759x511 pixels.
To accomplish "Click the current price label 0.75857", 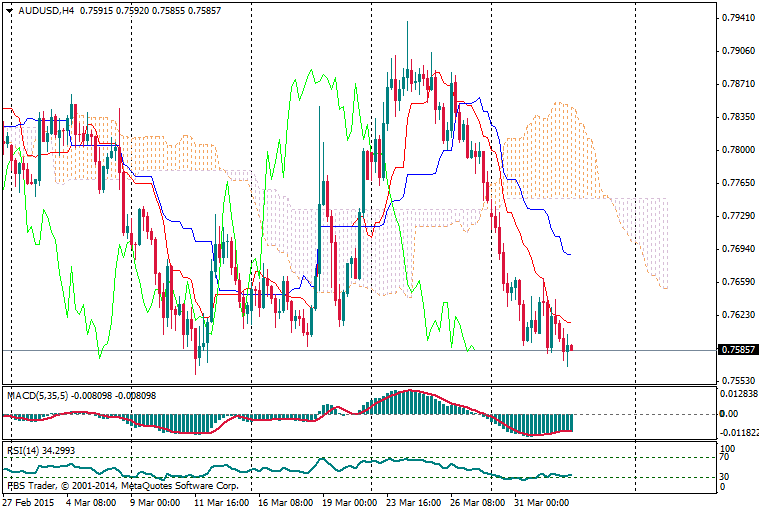I will [738, 349].
